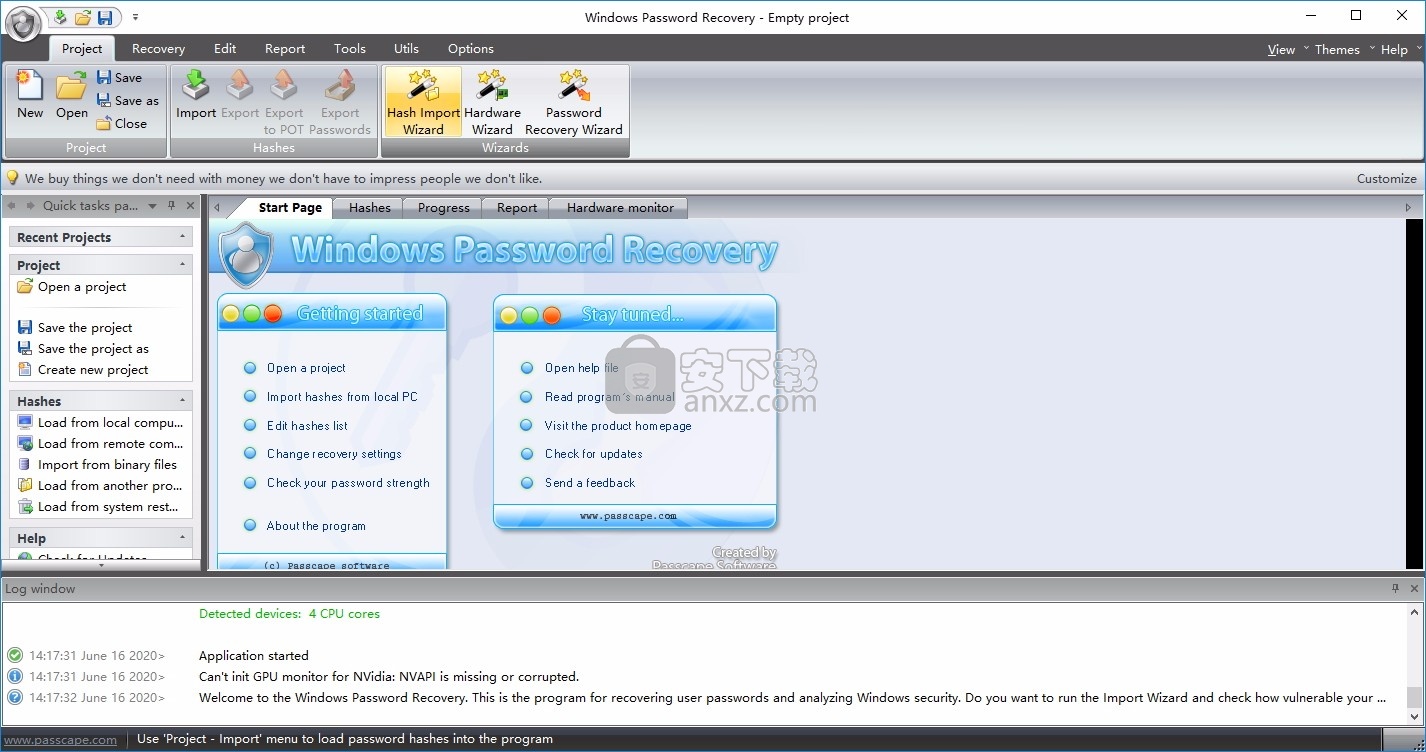Switch to the Progress document tab
The width and height of the screenshot is (1426, 752).
click(x=443, y=207)
